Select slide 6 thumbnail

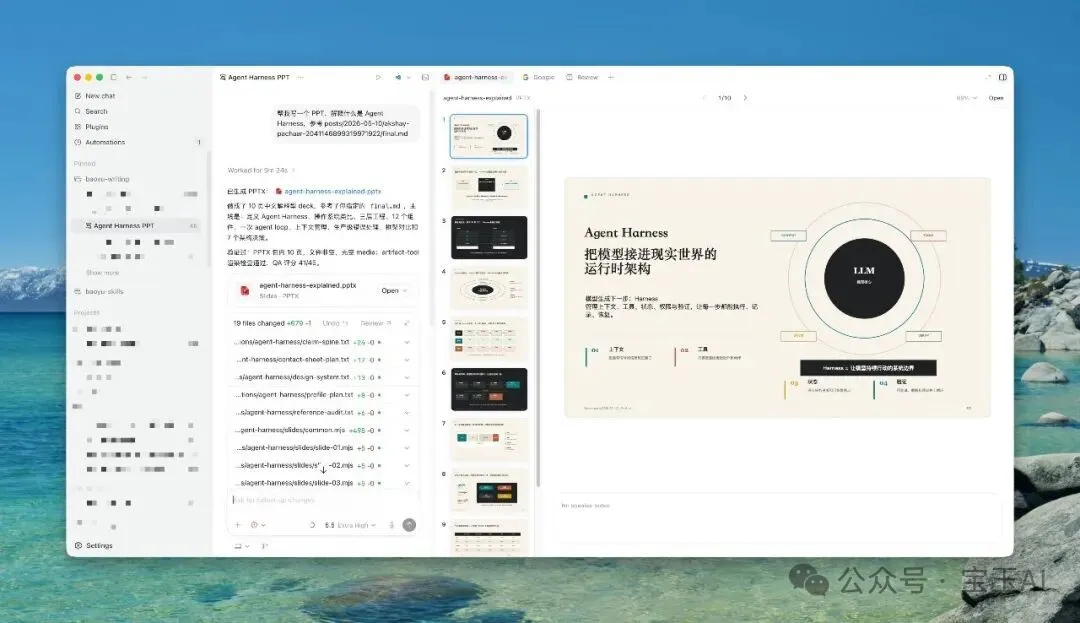489,389
